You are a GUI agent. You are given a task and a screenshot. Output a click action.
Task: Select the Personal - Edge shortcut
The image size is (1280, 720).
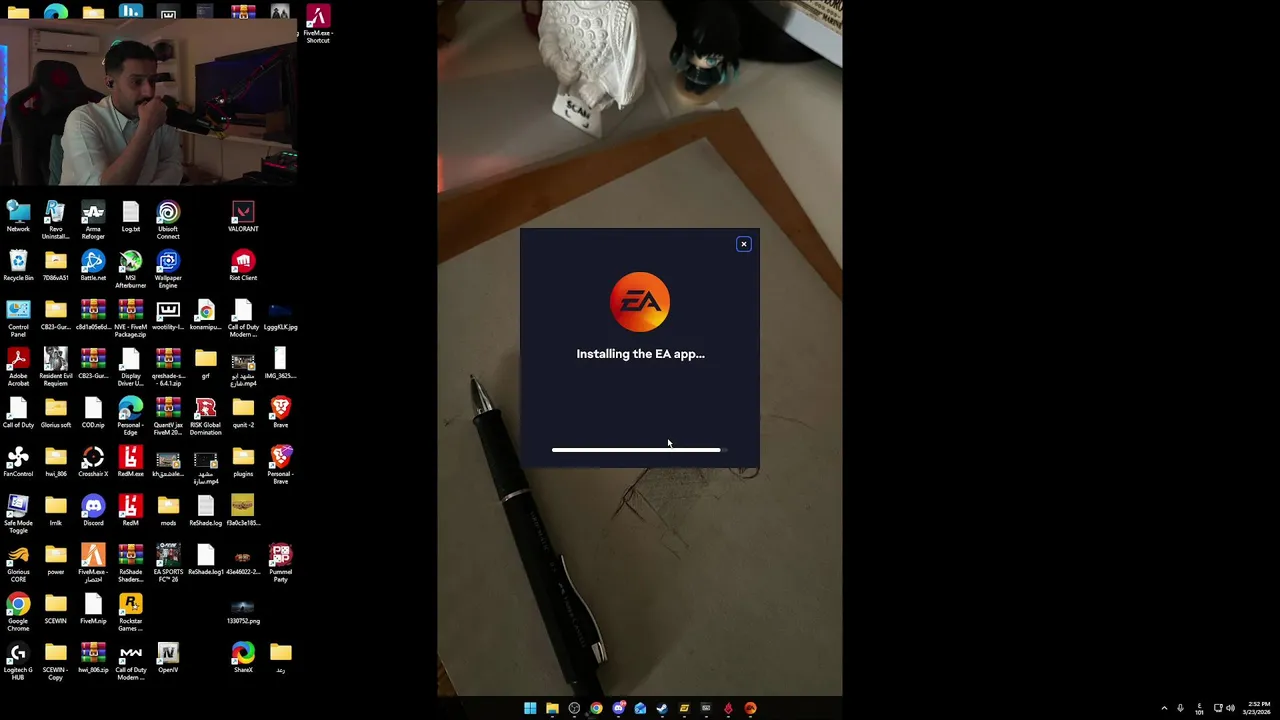pyautogui.click(x=130, y=416)
